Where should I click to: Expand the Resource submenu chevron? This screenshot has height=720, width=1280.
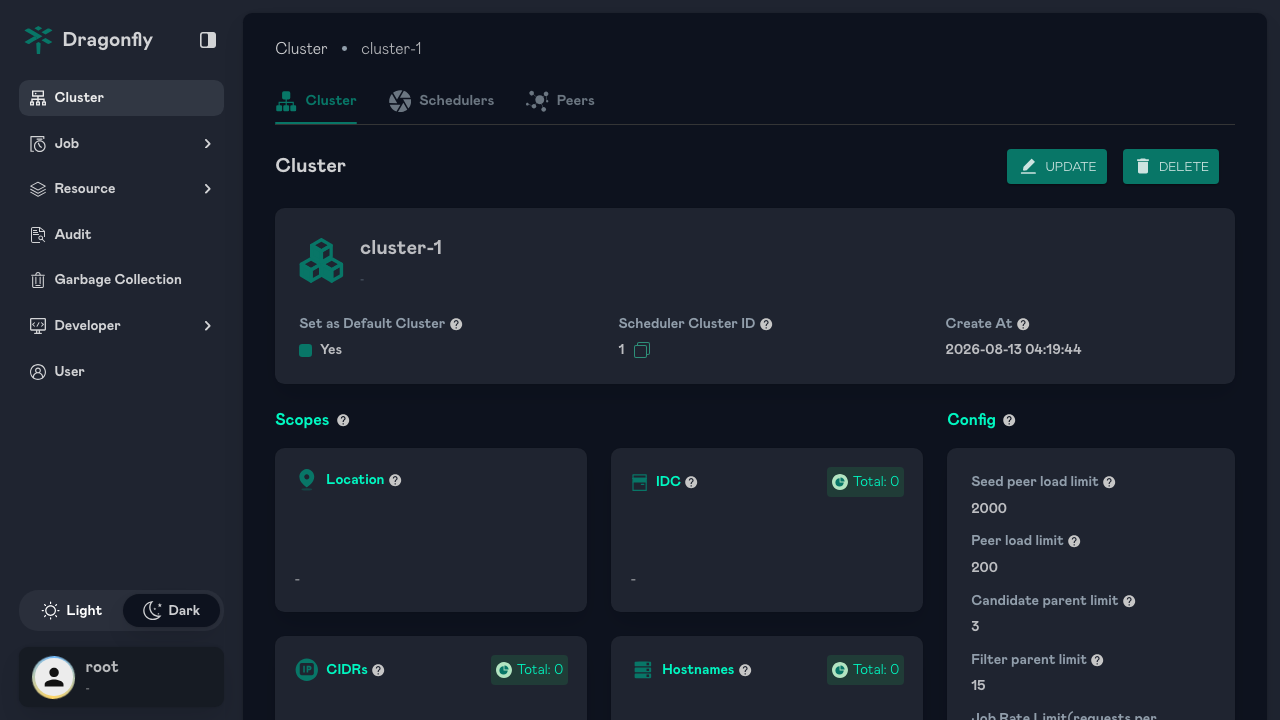208,189
